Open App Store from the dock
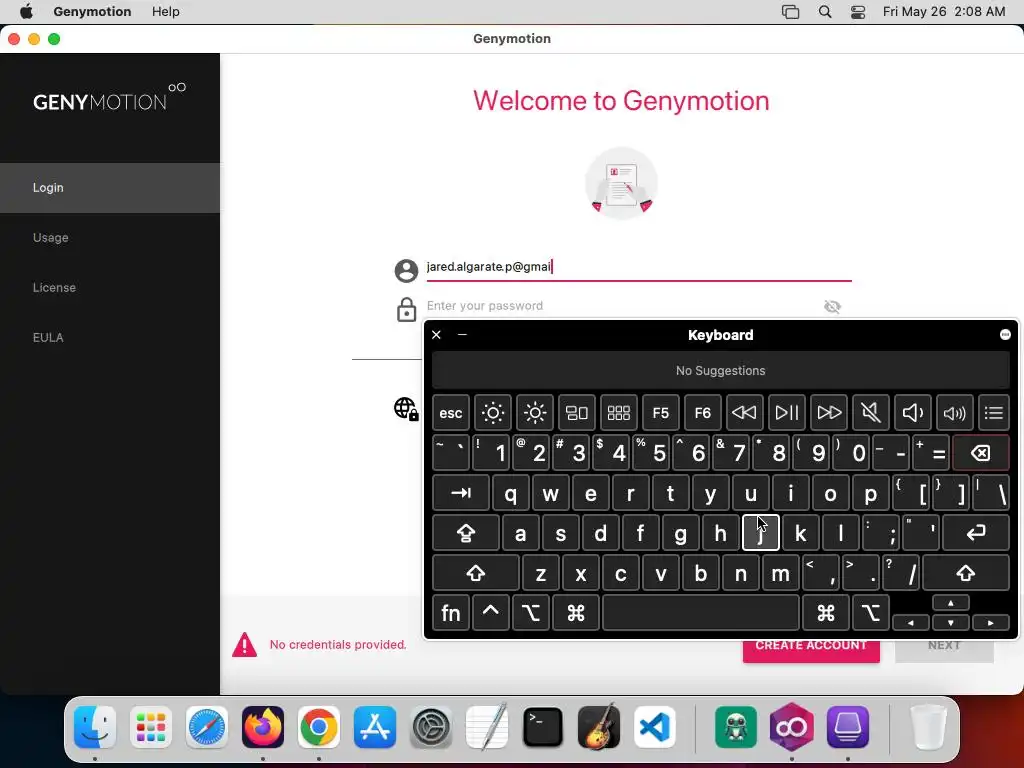 pyautogui.click(x=375, y=727)
